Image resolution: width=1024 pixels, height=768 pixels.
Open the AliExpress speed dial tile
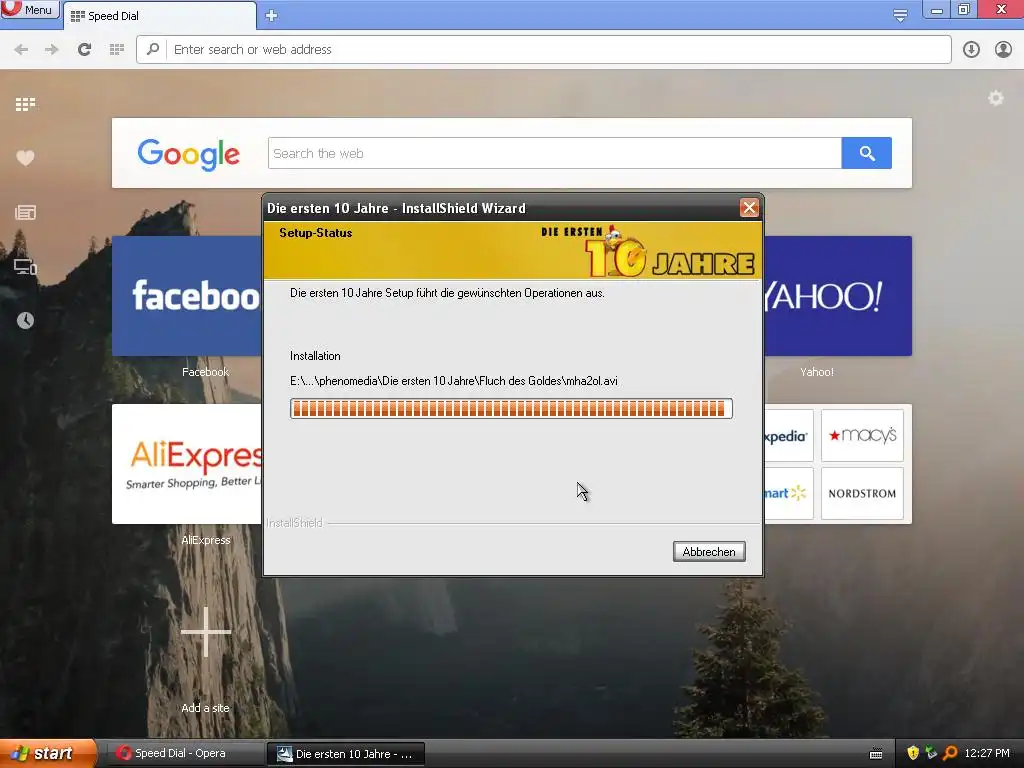[187, 464]
